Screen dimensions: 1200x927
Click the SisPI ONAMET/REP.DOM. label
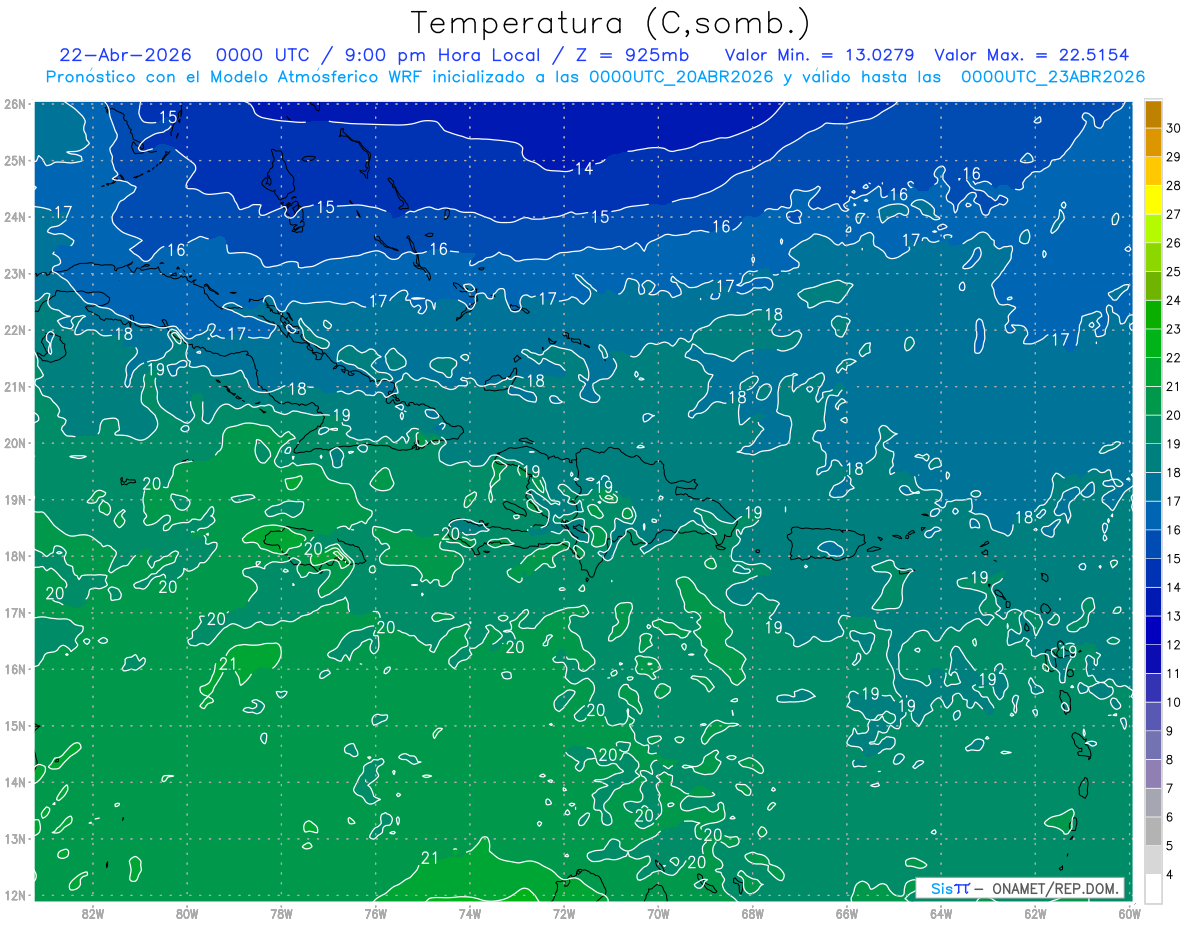pos(1021,888)
